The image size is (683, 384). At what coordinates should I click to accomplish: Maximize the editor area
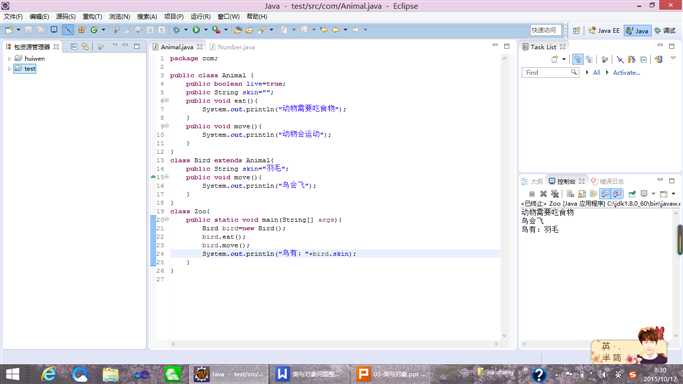(x=507, y=46)
